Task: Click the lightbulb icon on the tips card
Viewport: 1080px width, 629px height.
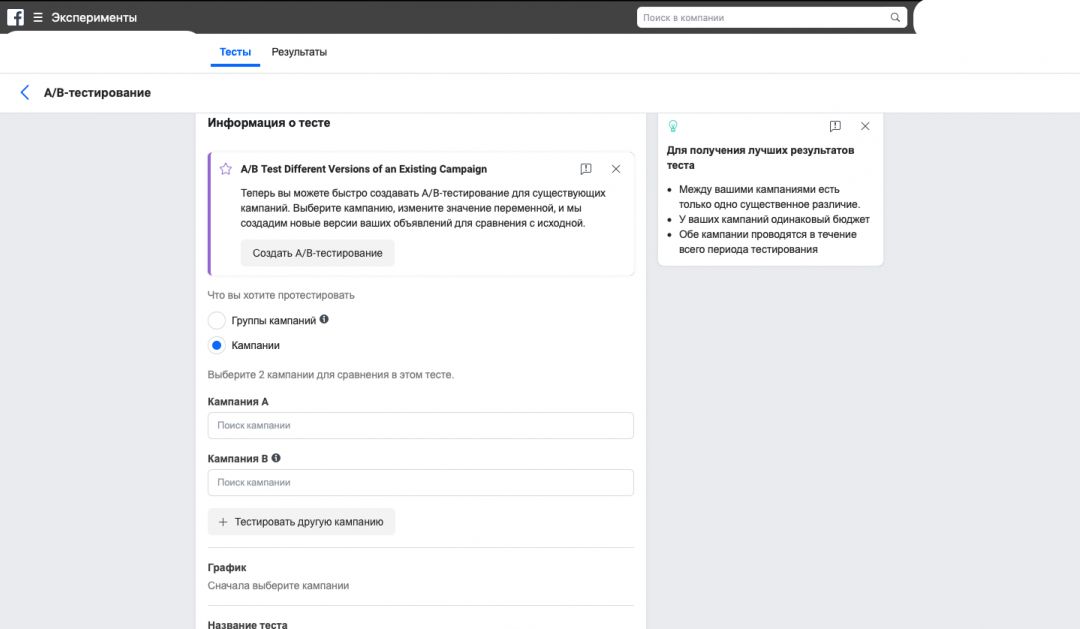Action: tap(673, 126)
